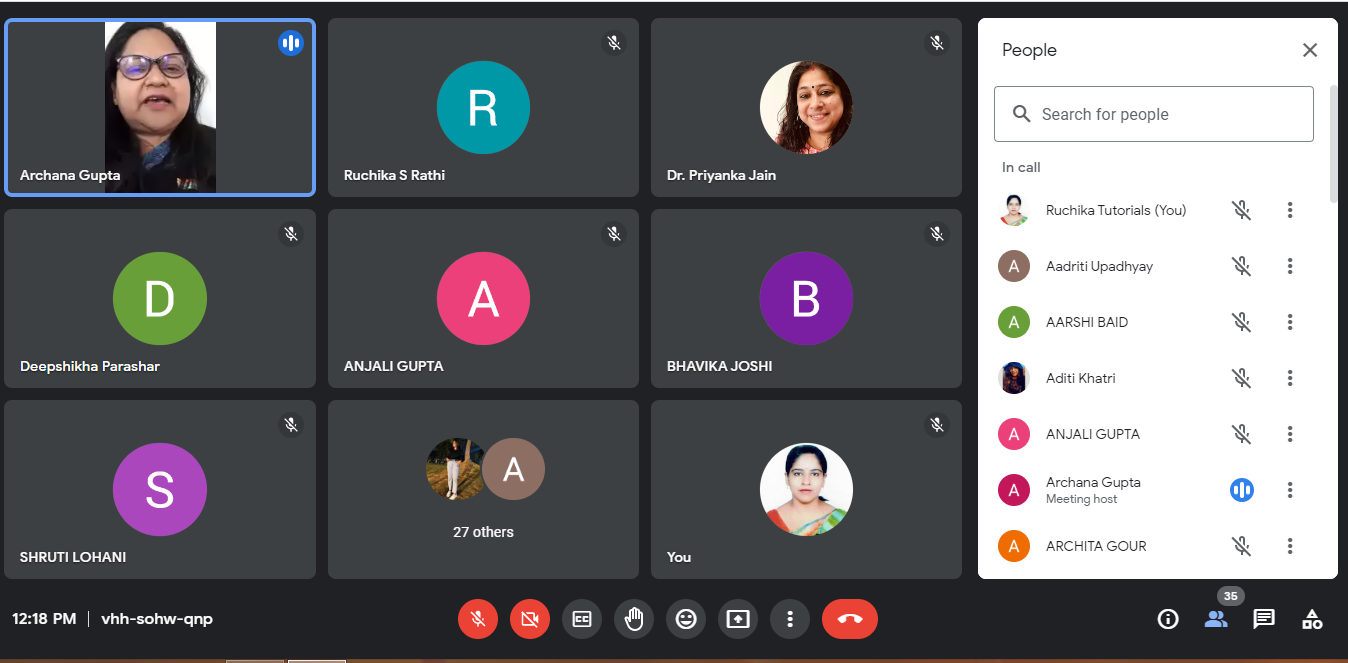
Task: Mute ANJALI GUPTA in people list
Action: (x=1241, y=434)
